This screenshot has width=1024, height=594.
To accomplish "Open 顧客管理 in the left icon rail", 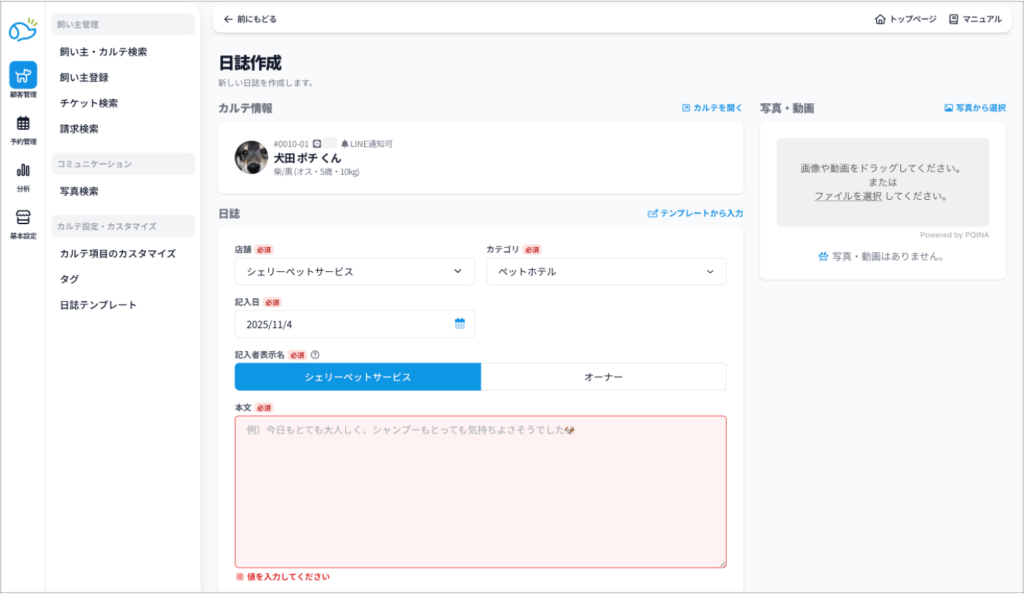I will point(23,79).
